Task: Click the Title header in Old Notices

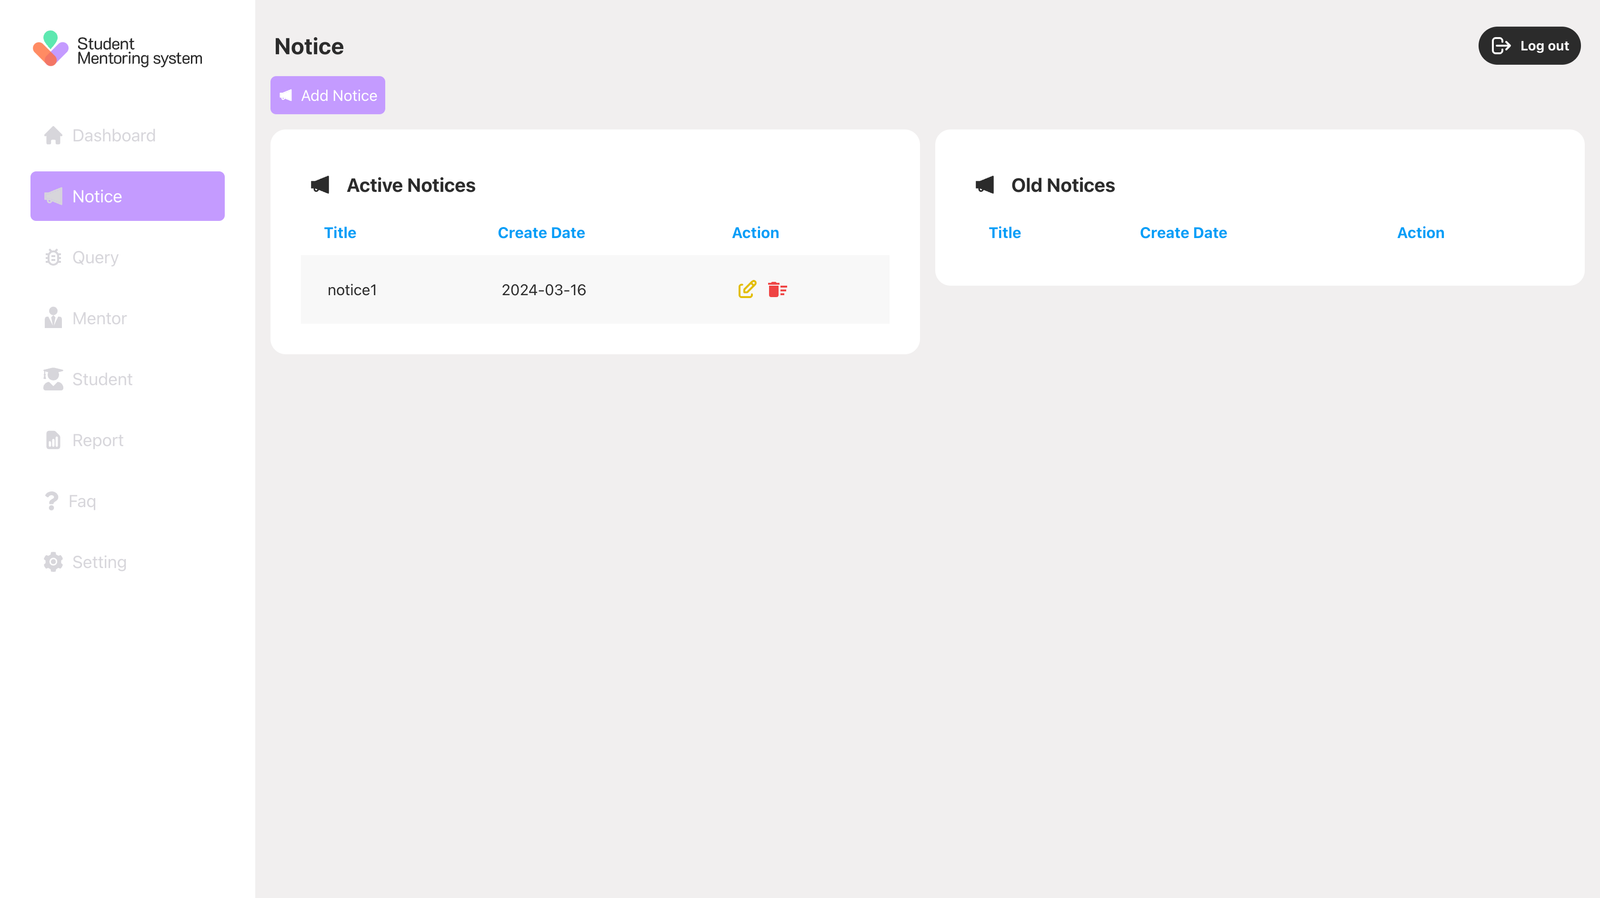Action: [1005, 232]
